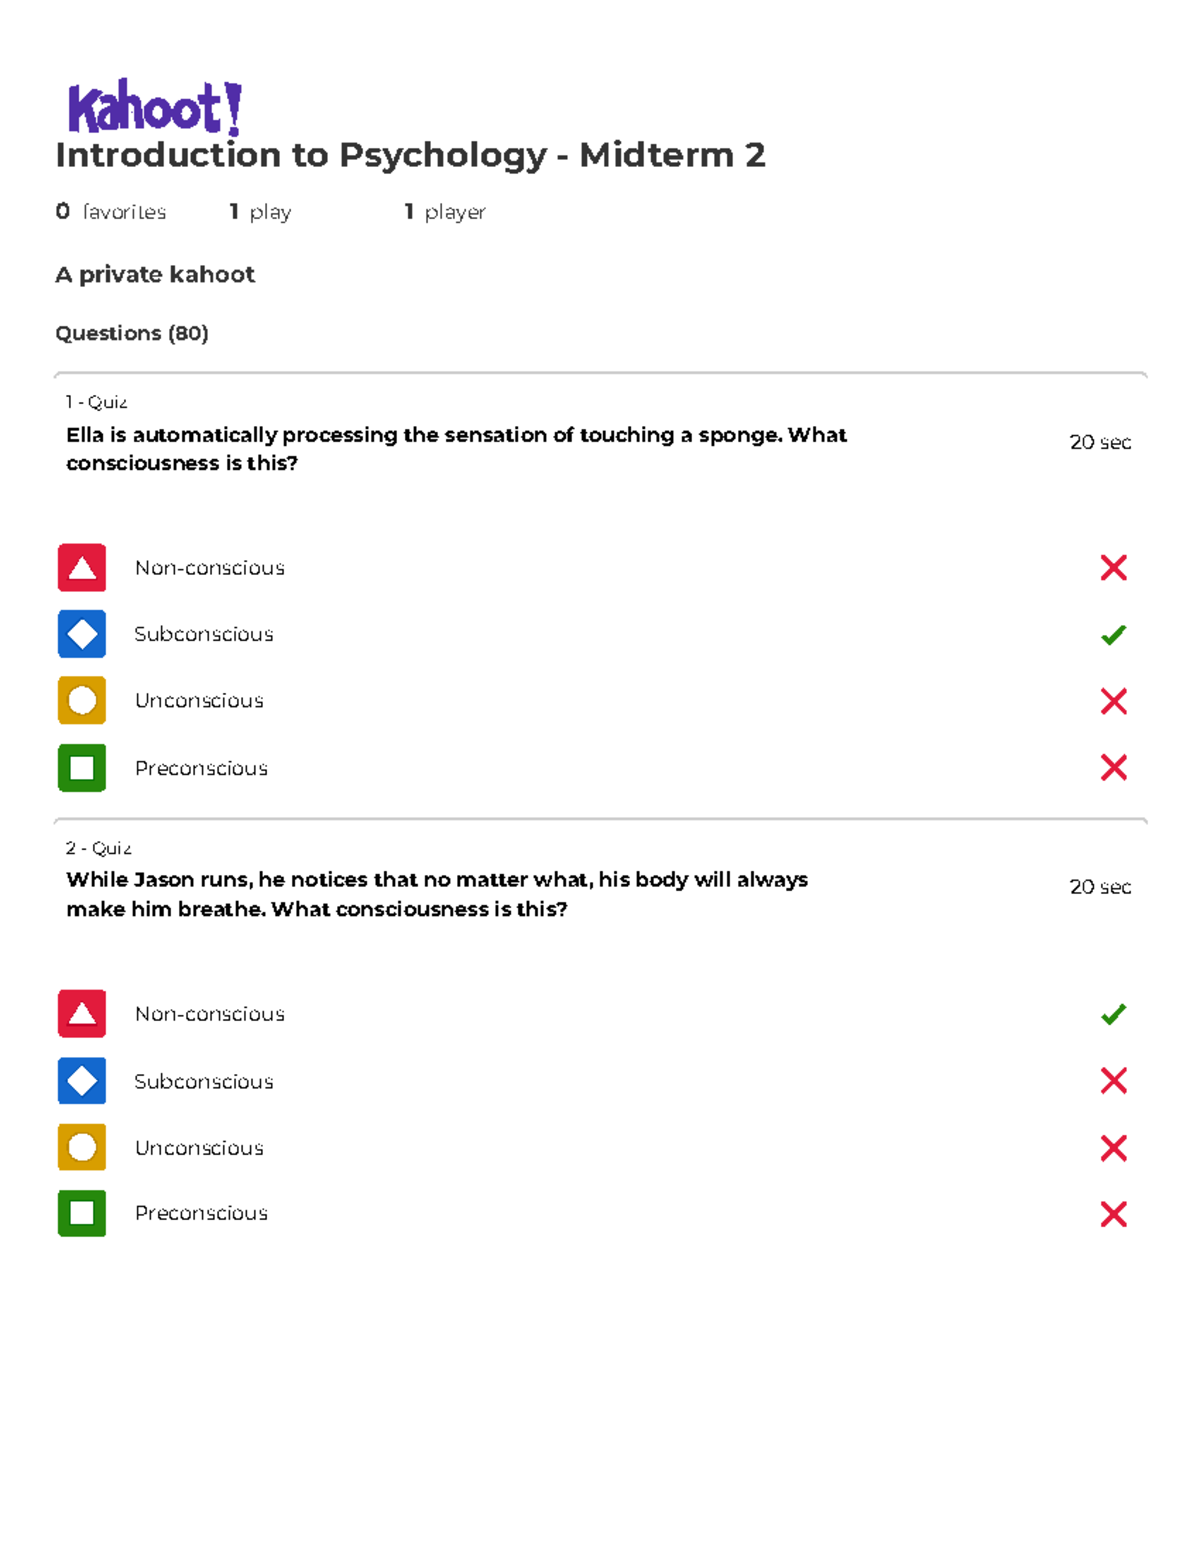
Task: Click red X beside Non-conscious in question 1
Action: click(1113, 568)
